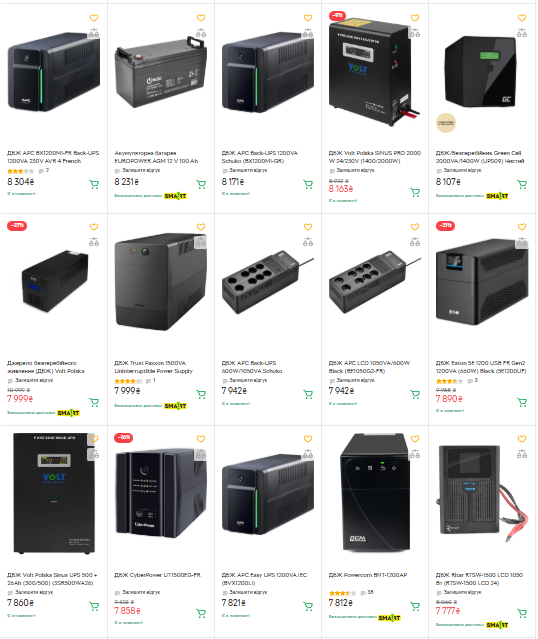
Task: Favorite the Trust Paxxon 1500VA UPS
Action: pos(201,227)
